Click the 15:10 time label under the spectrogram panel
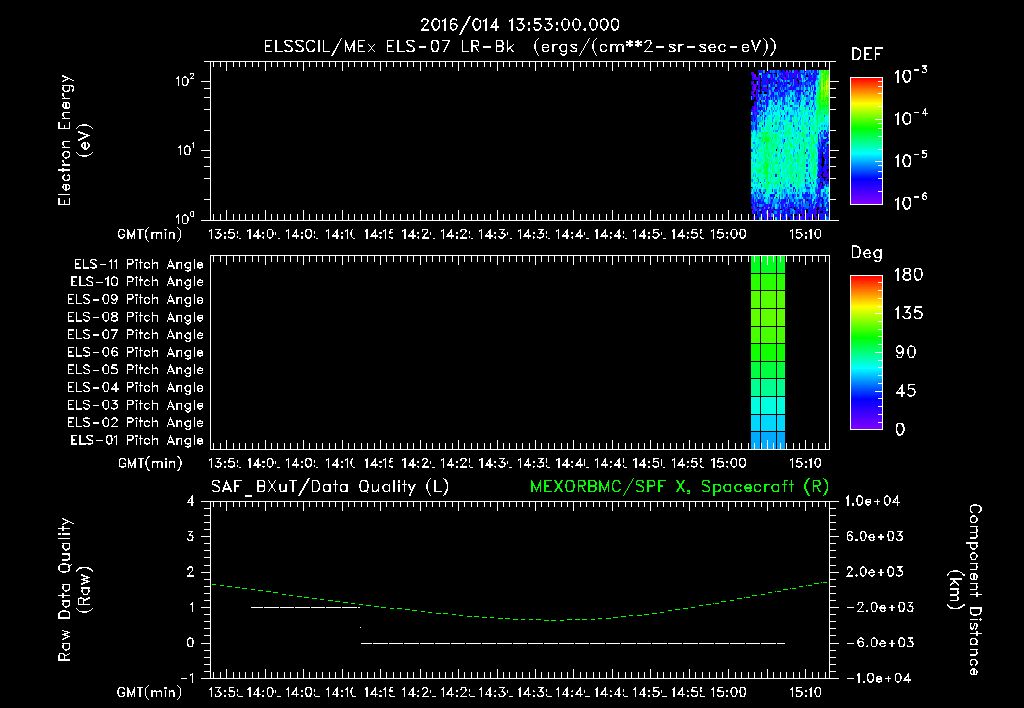 pyautogui.click(x=805, y=234)
